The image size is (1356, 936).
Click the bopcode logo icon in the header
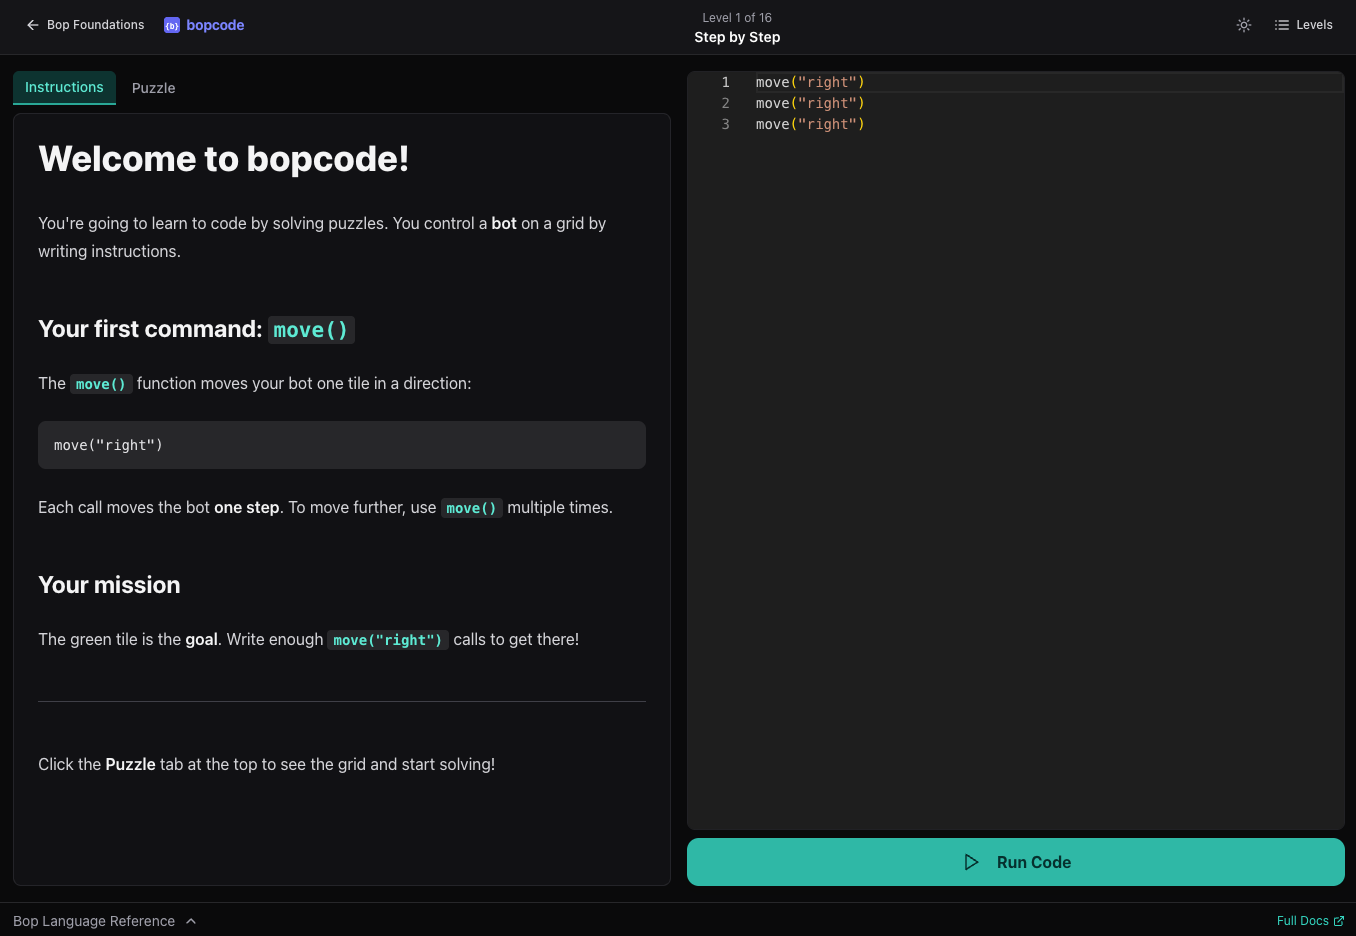[170, 24]
